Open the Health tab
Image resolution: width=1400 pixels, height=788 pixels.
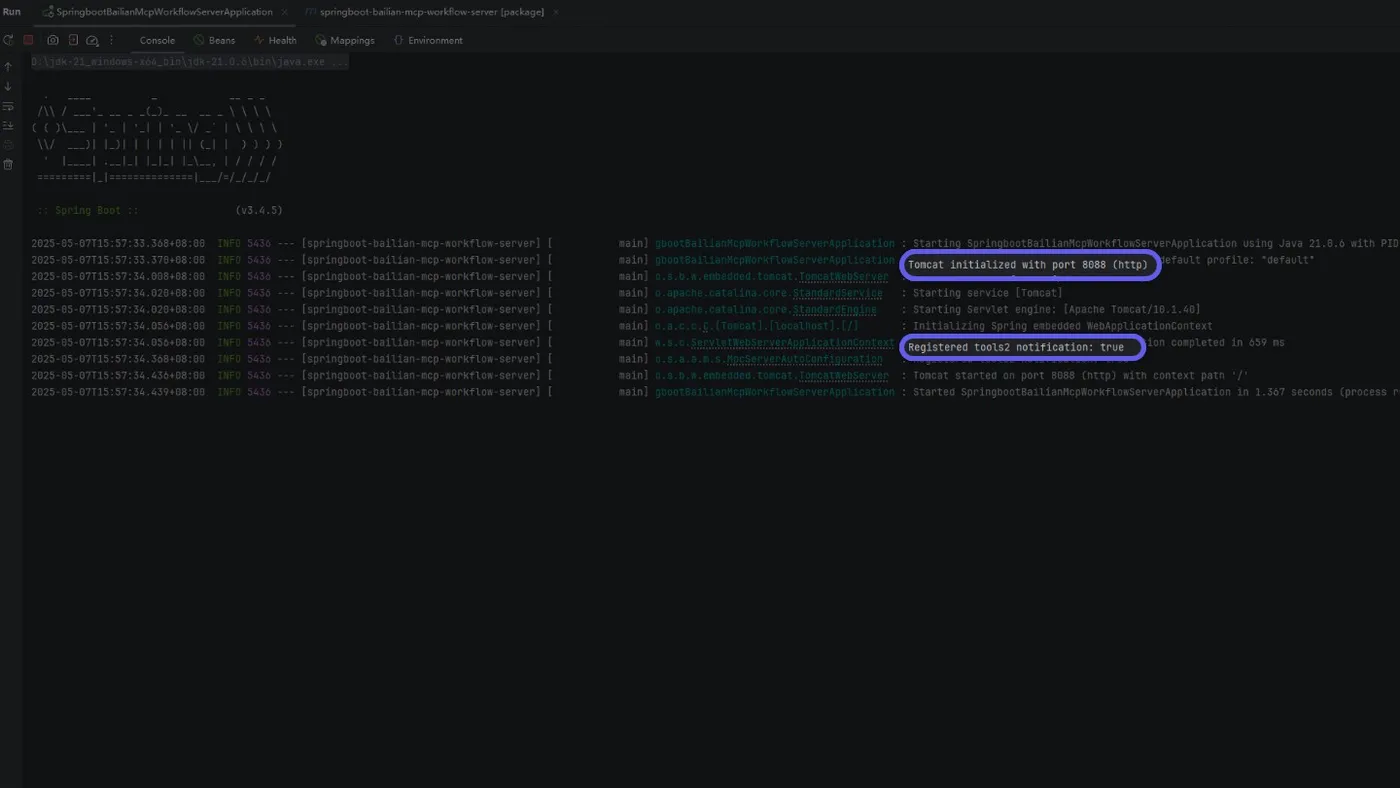[x=275, y=40]
